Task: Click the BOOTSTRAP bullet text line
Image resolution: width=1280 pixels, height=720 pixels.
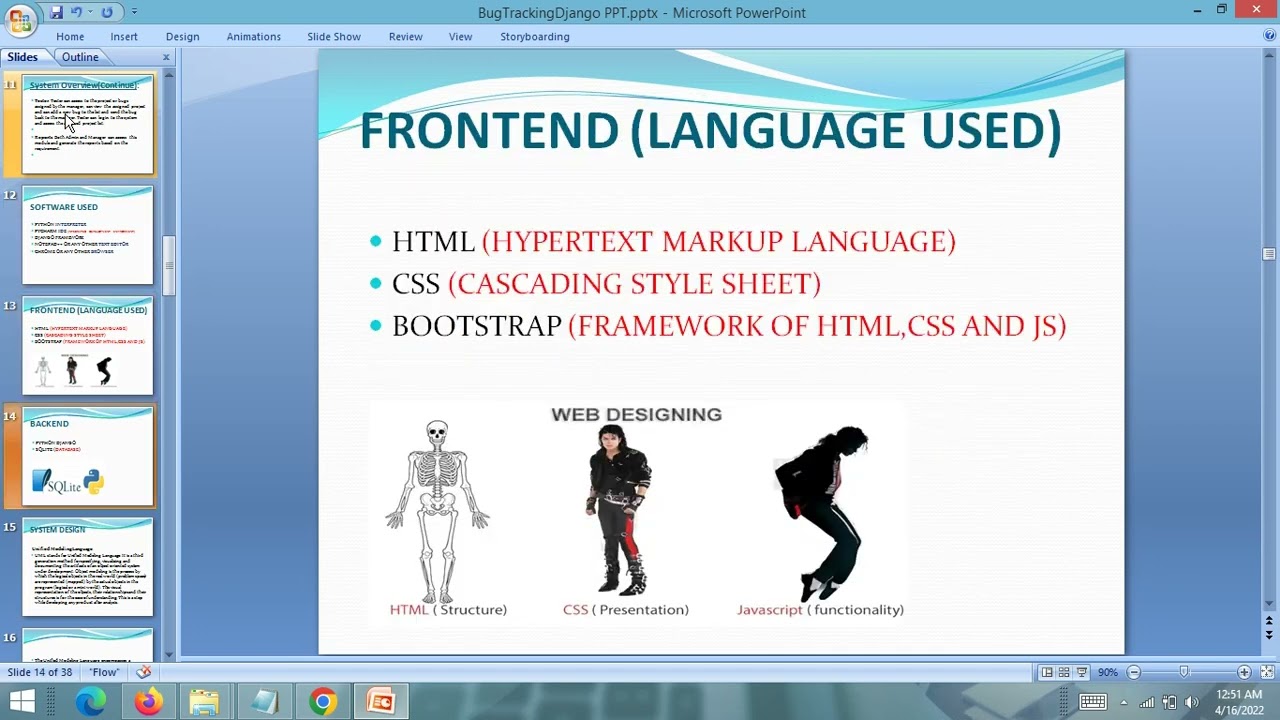Action: [729, 326]
